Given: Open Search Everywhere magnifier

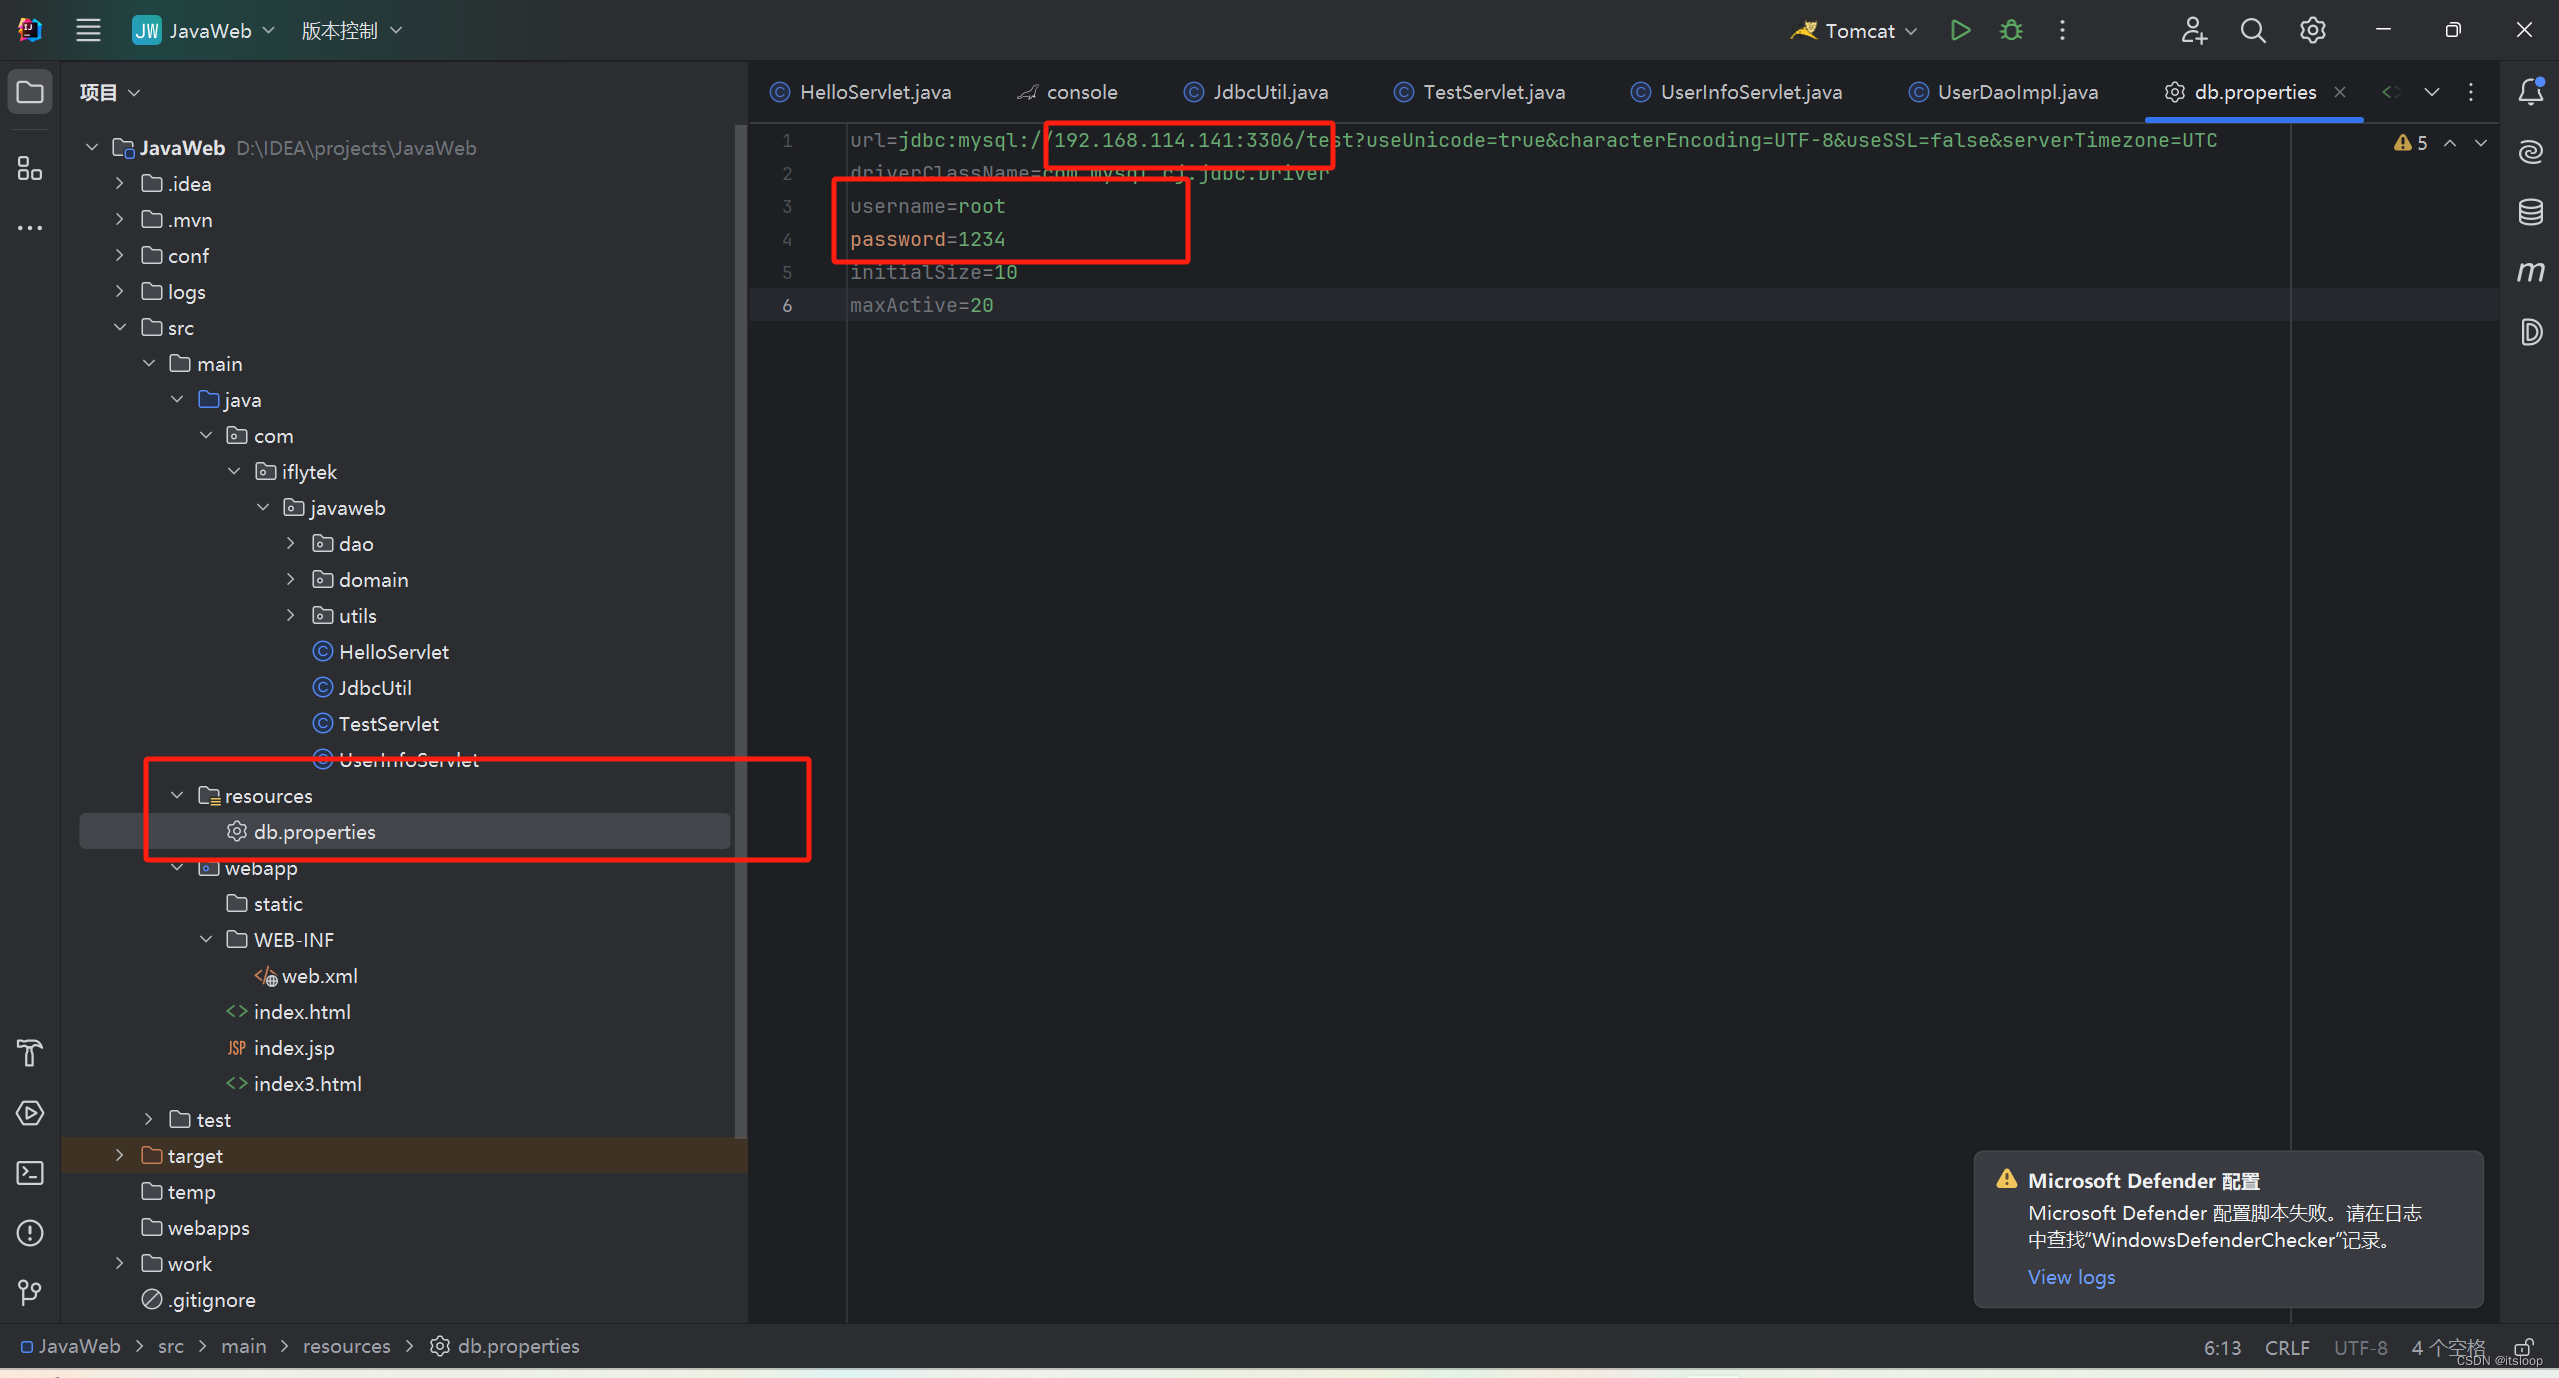Looking at the screenshot, I should pyautogui.click(x=2253, y=30).
